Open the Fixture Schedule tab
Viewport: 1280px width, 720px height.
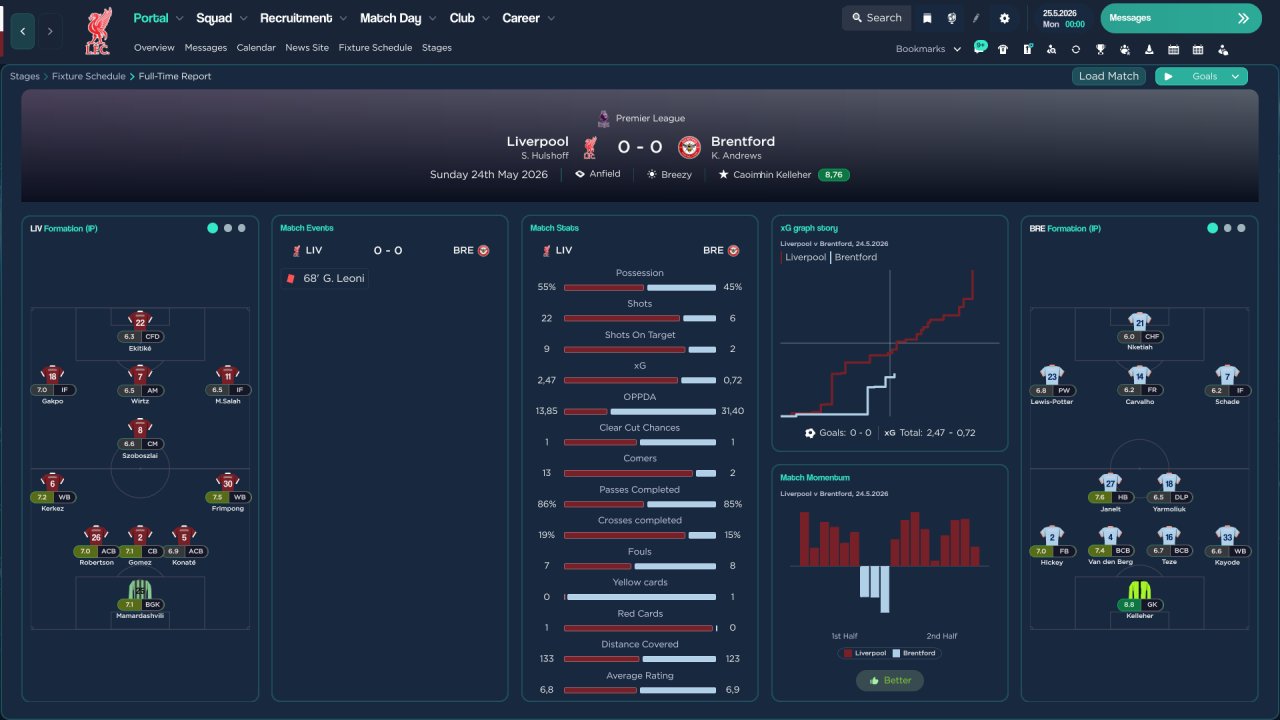[x=375, y=47]
